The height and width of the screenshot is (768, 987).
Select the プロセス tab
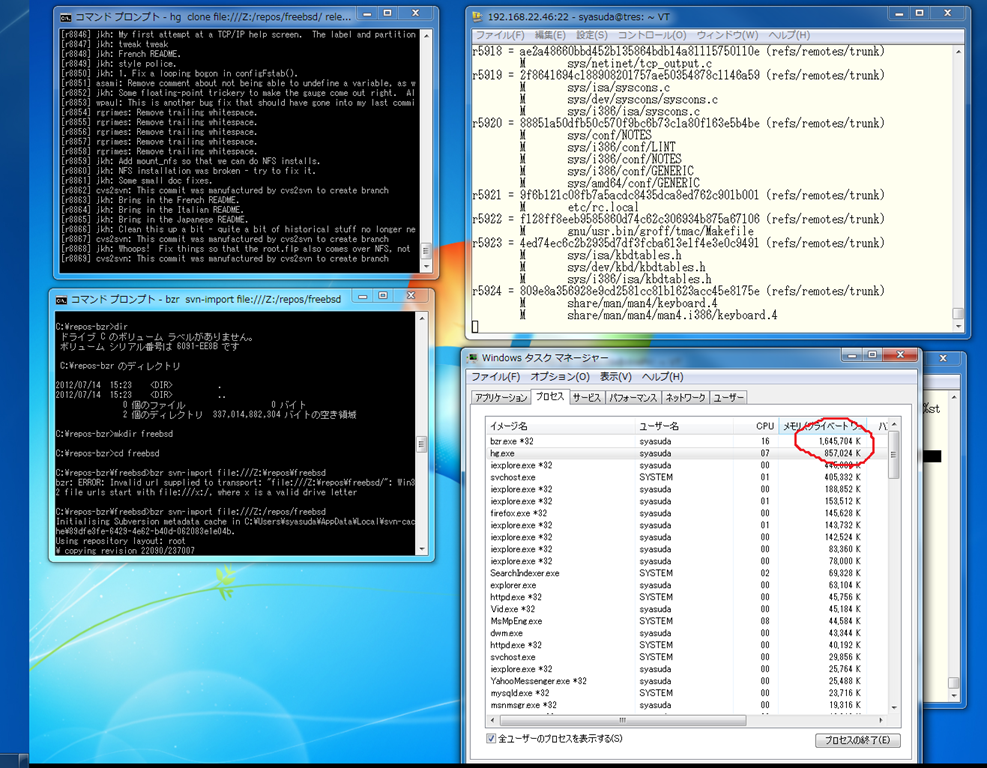[550, 397]
